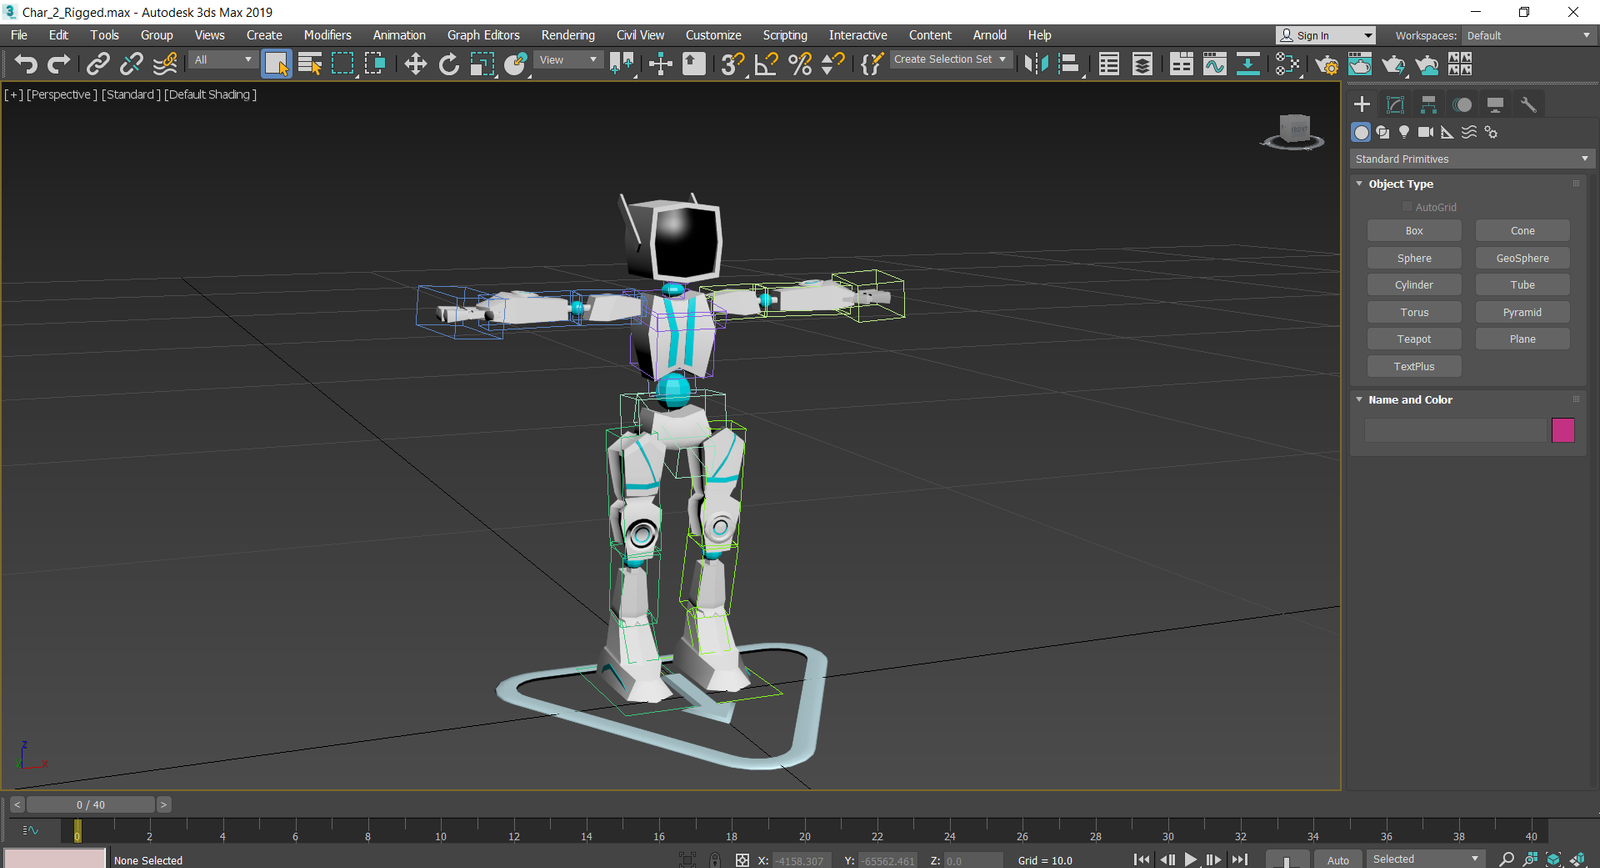Enable the AutoGrid checkbox
This screenshot has height=868, width=1600.
1407,207
